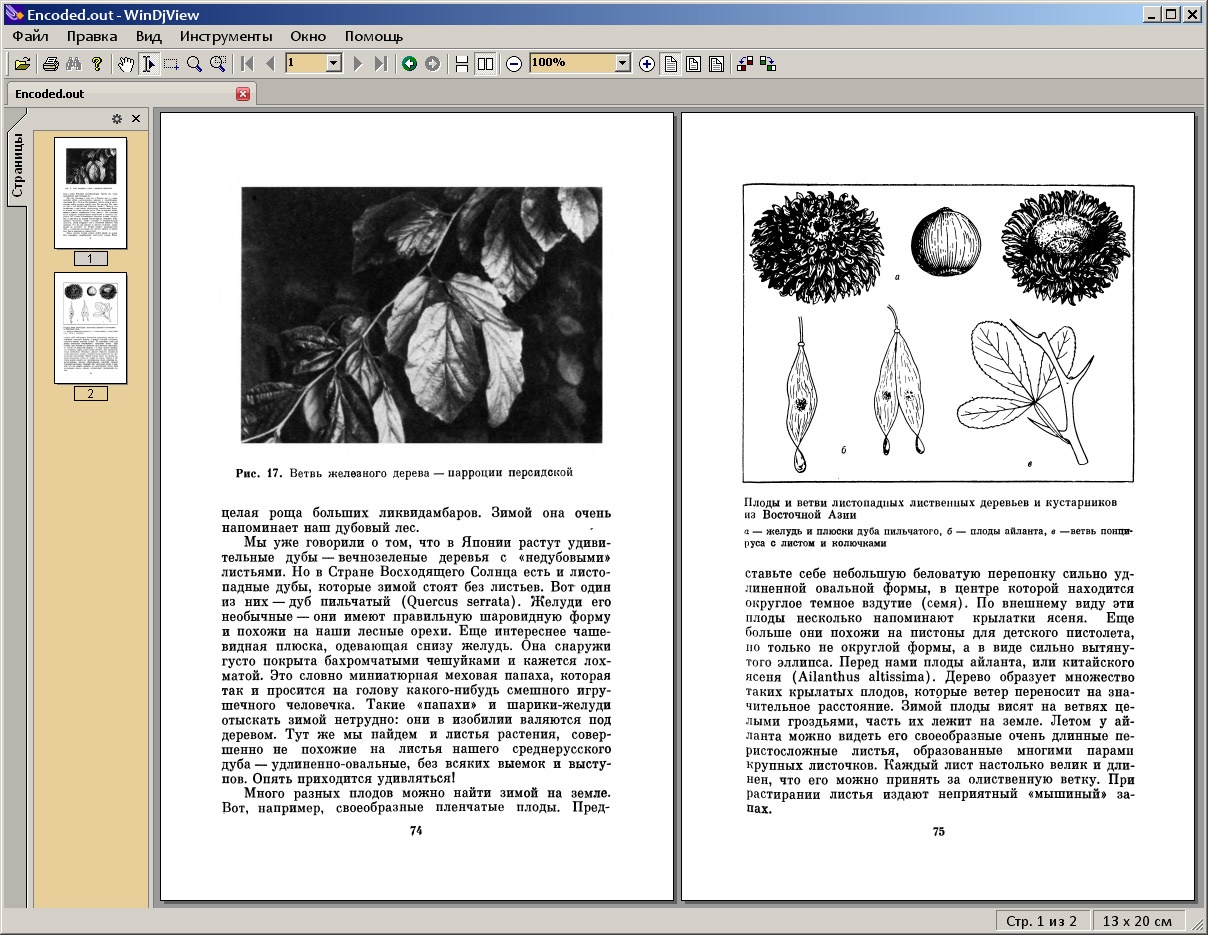The width and height of the screenshot is (1208, 935).
Task: Select the Encoded.out document tab
Action: coord(130,94)
